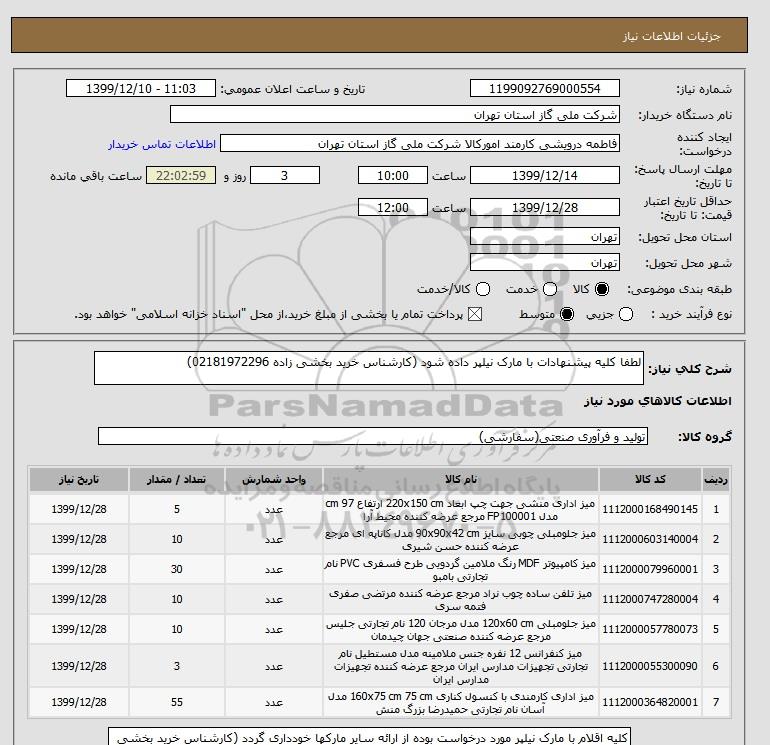Click quantity 3 in row 6
Screen dimensions: 770x745
click(x=177, y=666)
